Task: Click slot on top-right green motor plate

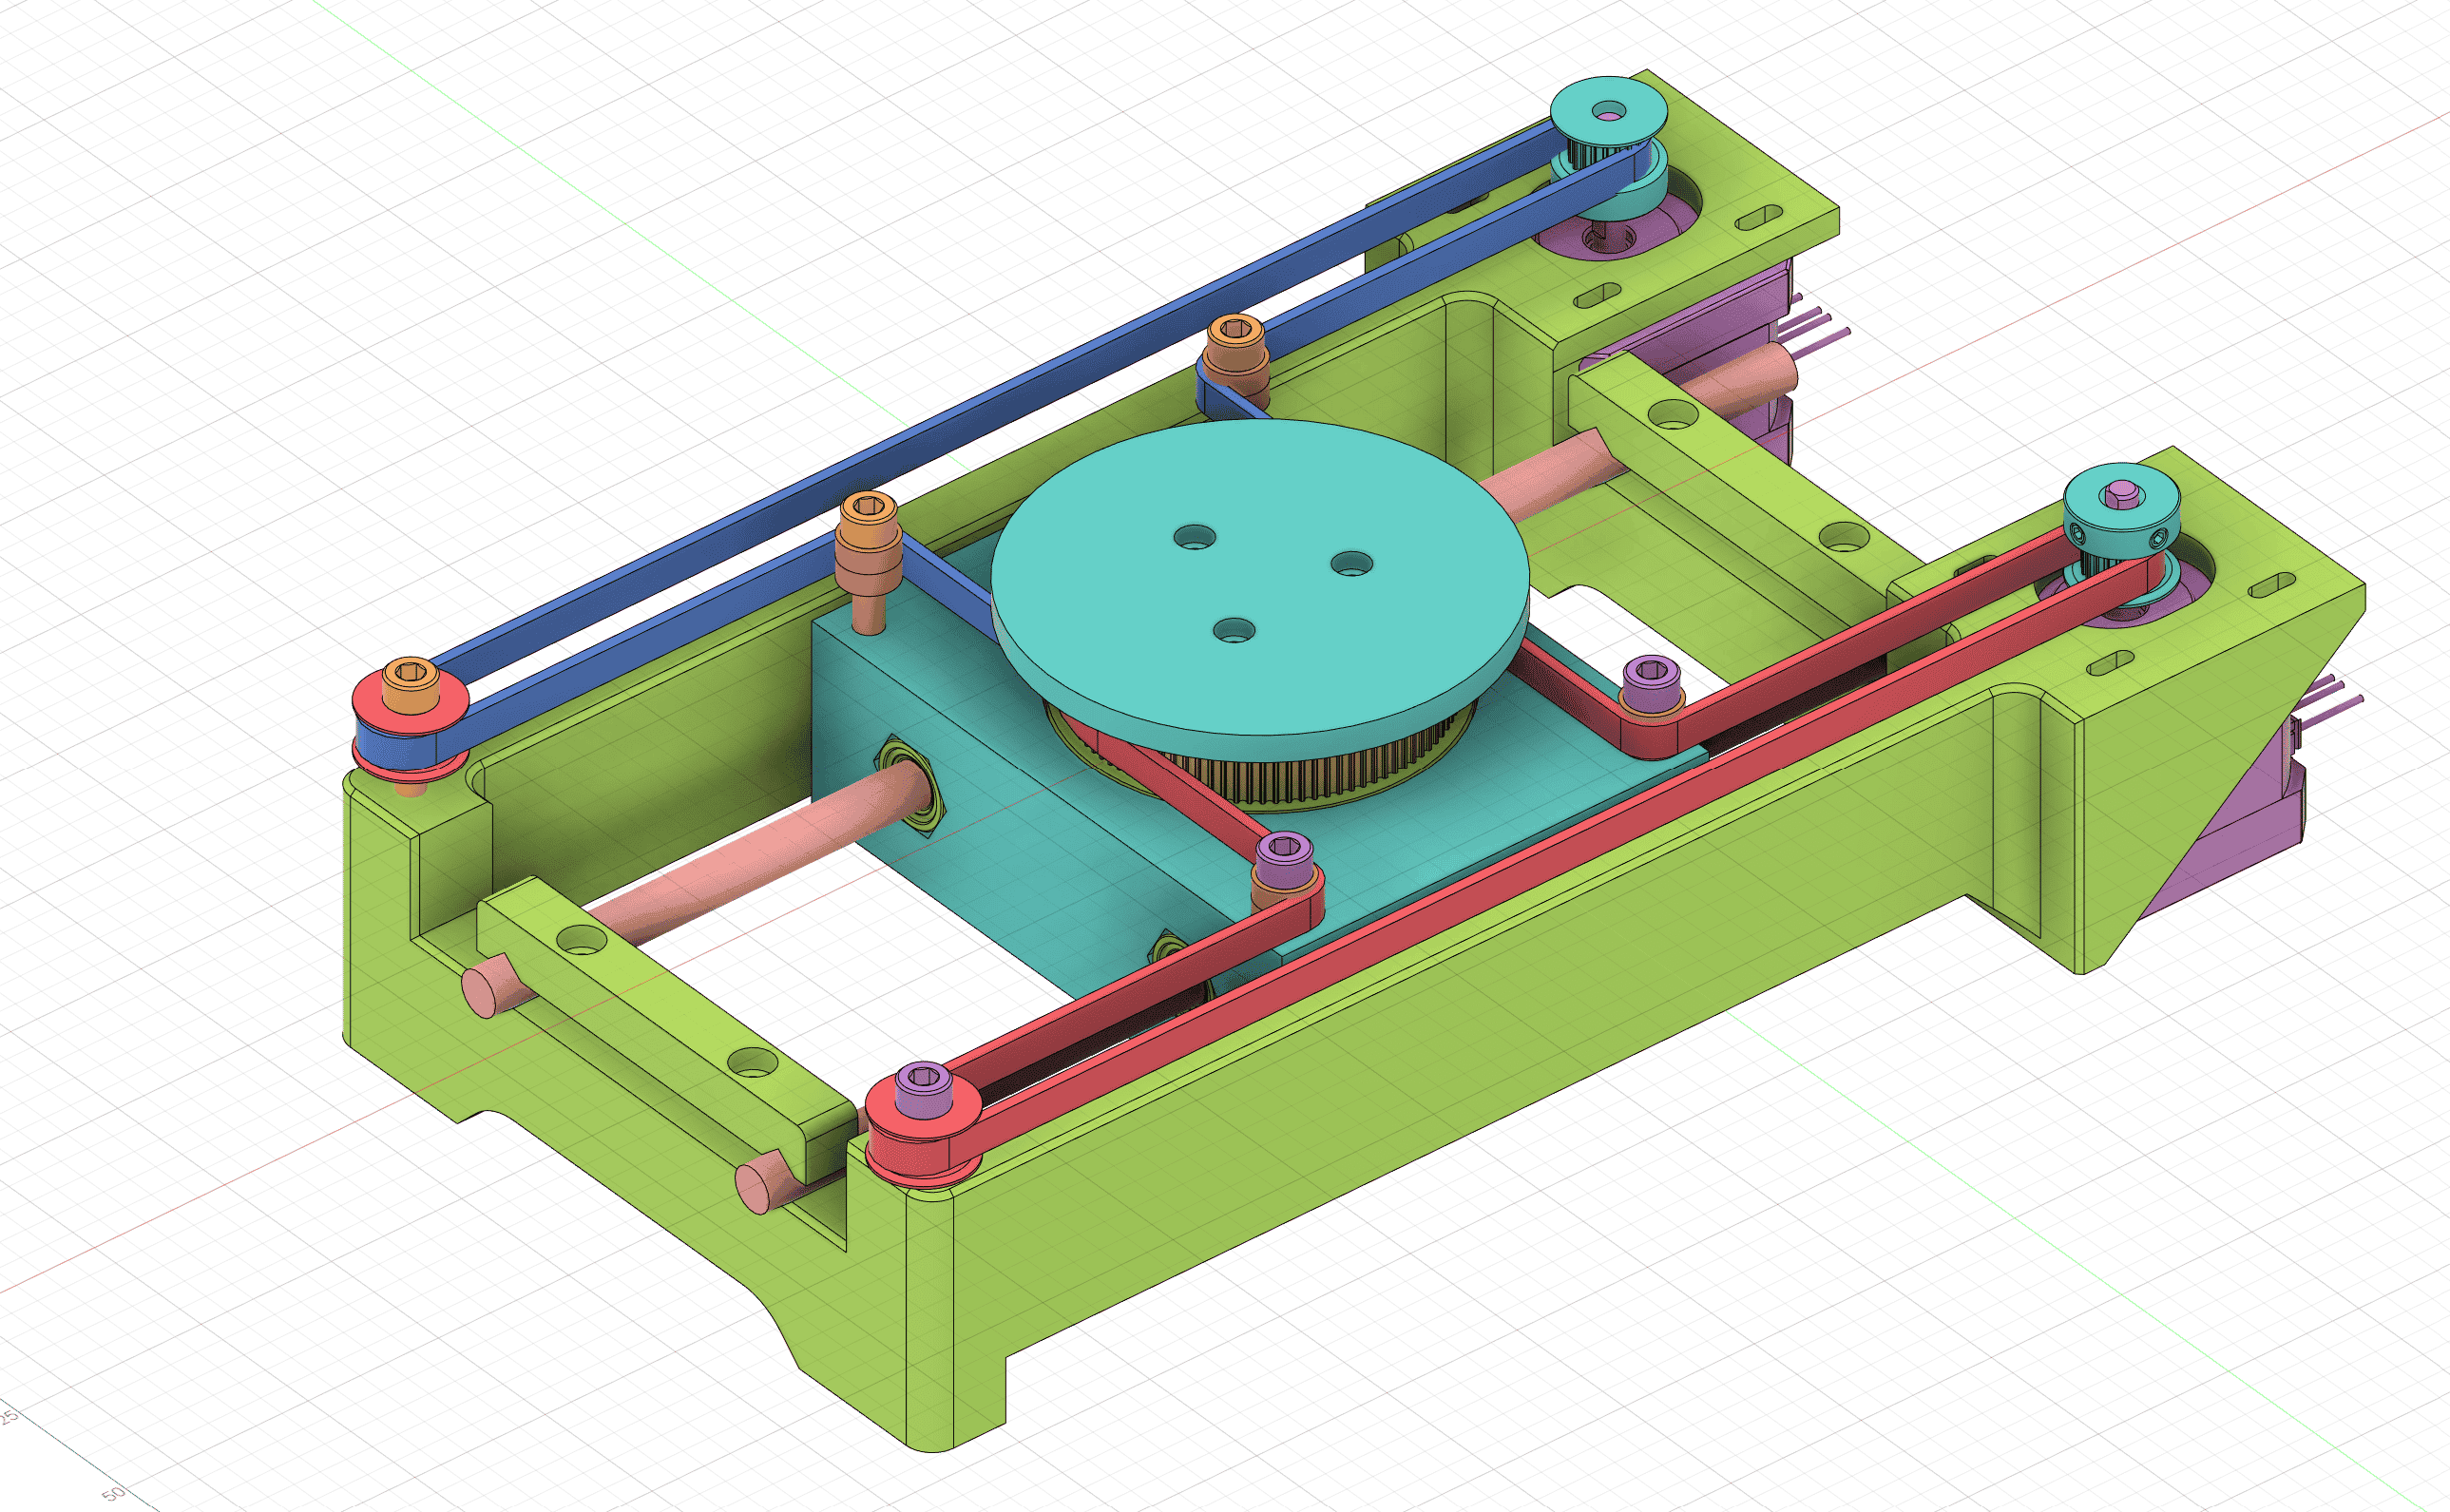Action: [x=1758, y=216]
